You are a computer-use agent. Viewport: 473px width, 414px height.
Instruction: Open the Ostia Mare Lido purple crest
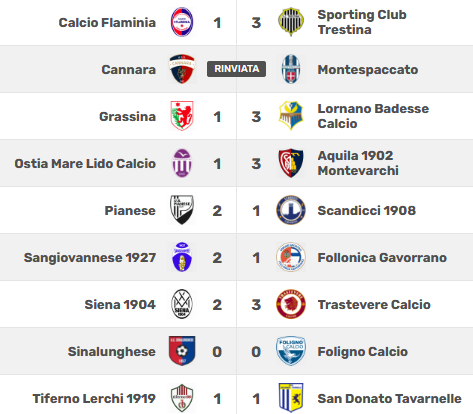pos(182,163)
